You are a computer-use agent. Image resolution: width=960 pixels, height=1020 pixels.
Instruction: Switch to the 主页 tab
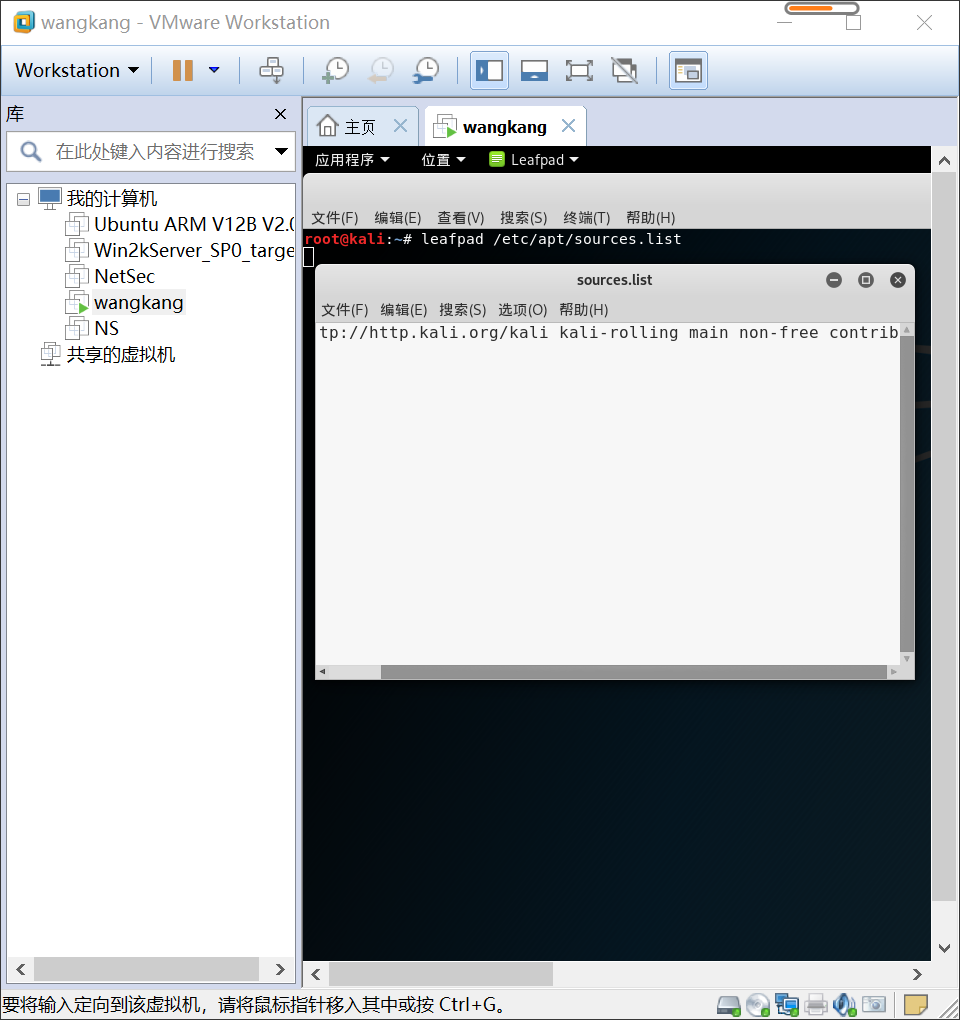click(360, 127)
